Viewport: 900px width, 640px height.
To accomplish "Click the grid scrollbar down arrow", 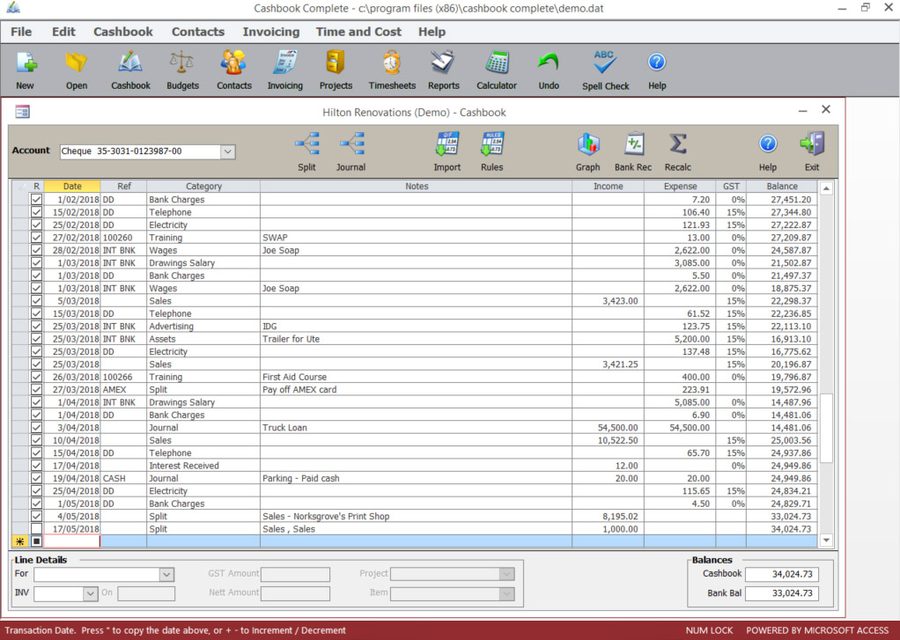I will click(x=826, y=540).
